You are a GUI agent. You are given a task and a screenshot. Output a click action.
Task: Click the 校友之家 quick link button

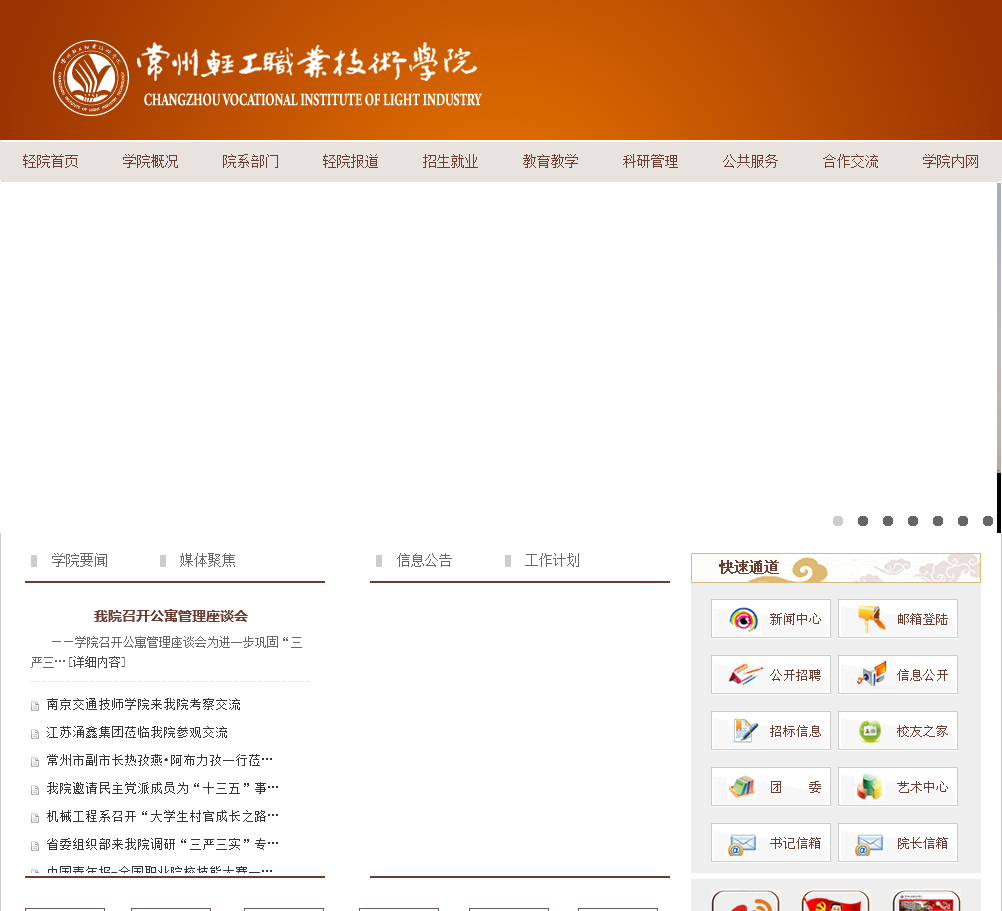point(898,730)
